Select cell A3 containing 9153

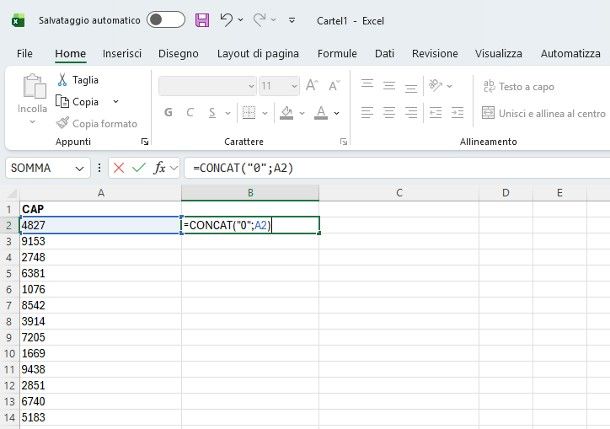(100, 241)
